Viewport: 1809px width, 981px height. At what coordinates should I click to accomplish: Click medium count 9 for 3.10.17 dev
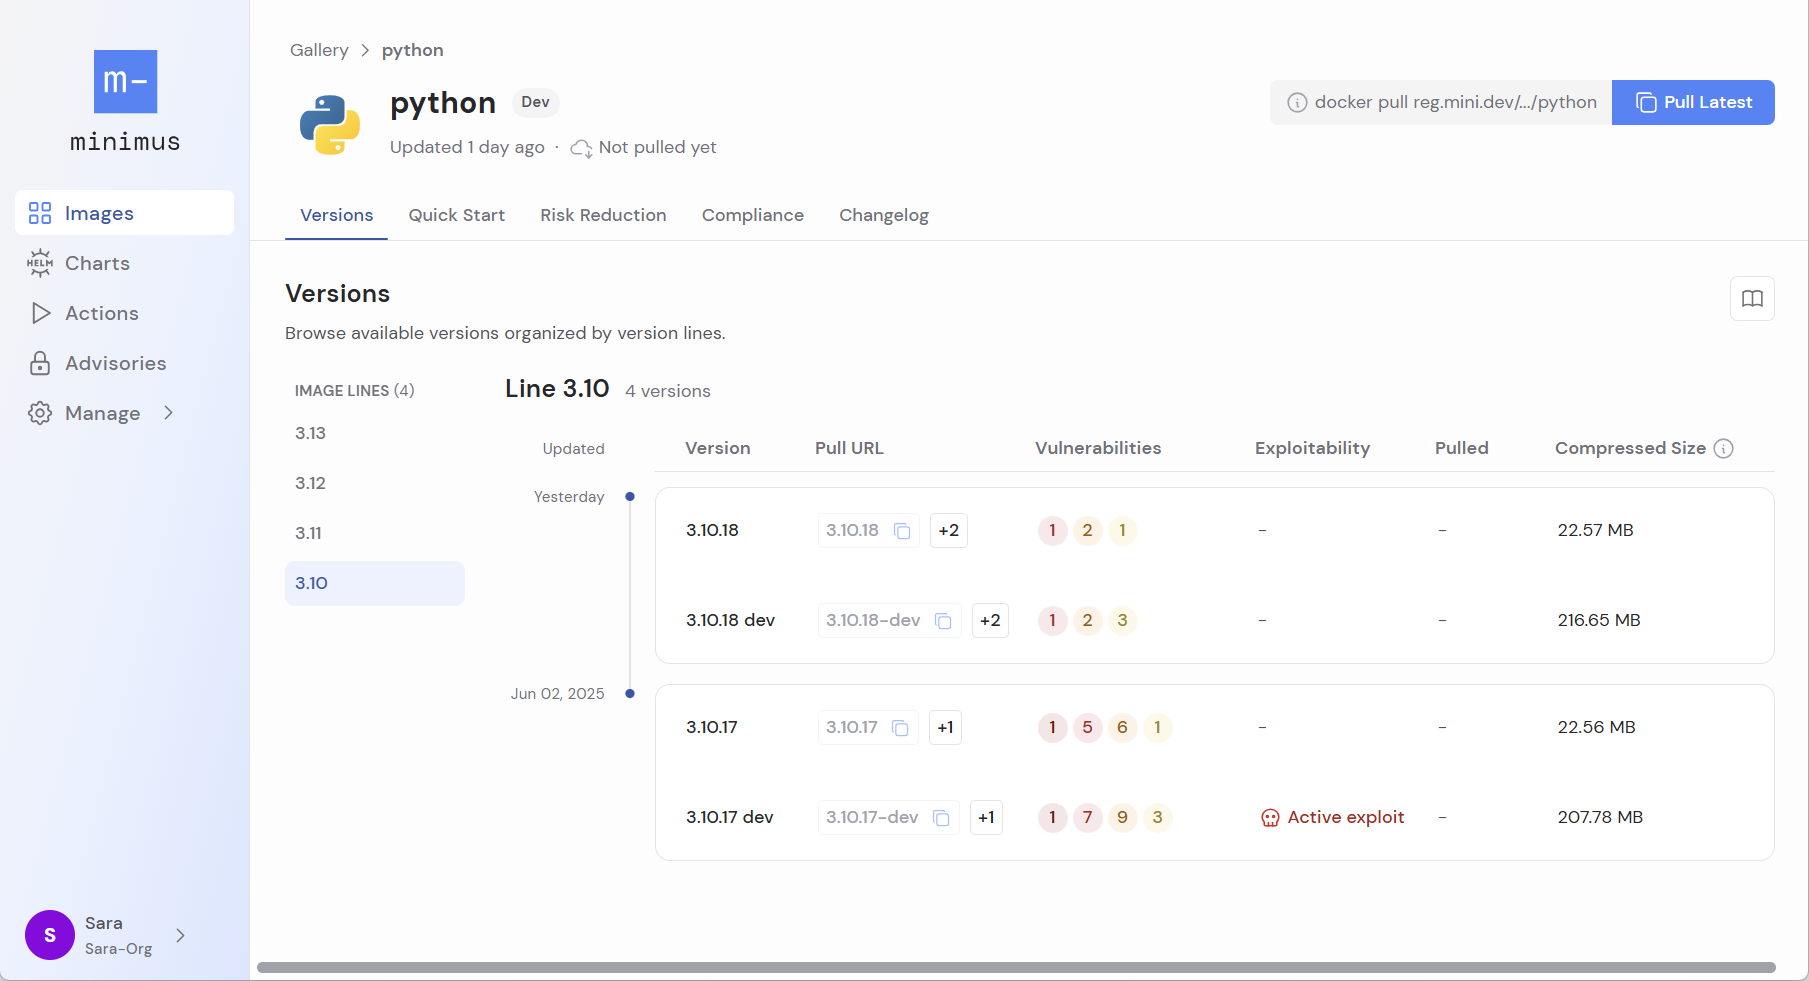[x=1122, y=817]
